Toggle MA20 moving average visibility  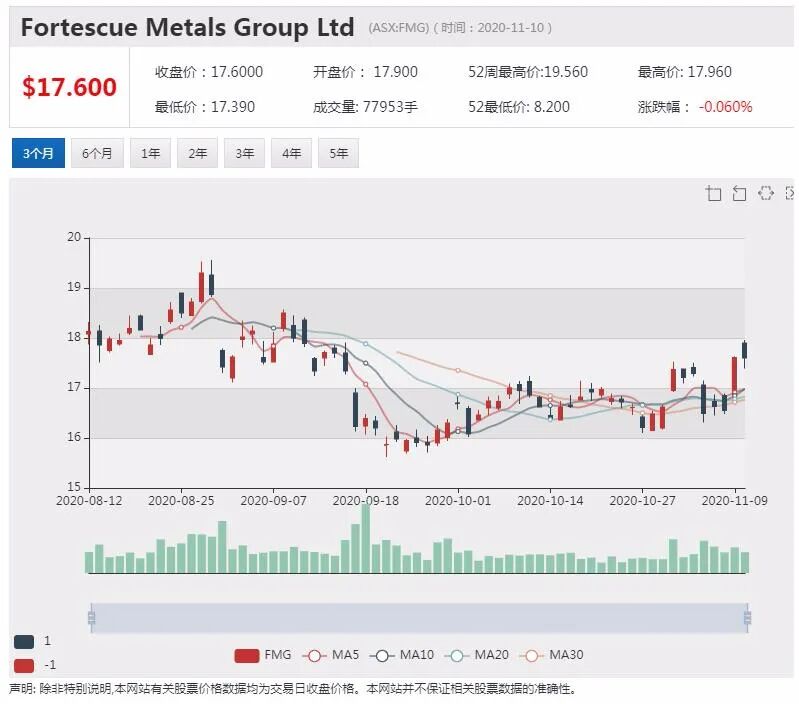pyautogui.click(x=476, y=655)
